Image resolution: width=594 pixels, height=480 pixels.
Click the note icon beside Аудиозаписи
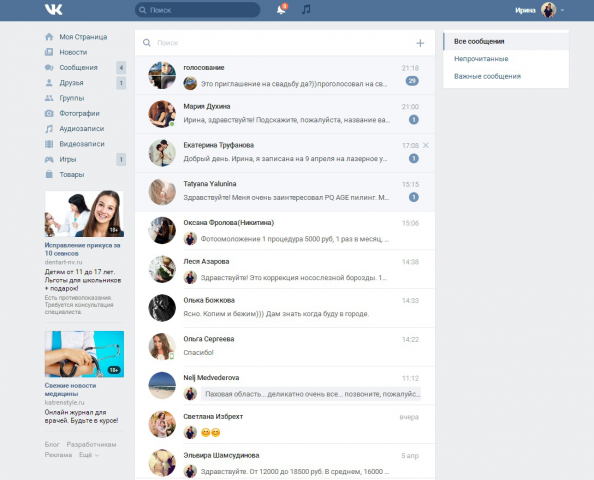tap(49, 129)
